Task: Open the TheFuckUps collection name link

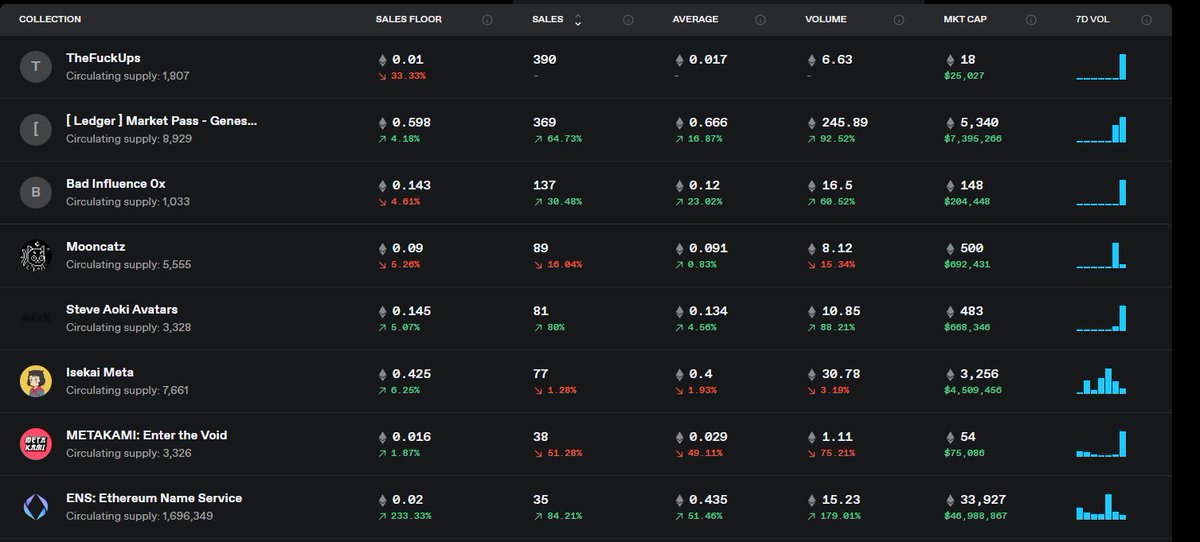Action: pyautogui.click(x=103, y=59)
